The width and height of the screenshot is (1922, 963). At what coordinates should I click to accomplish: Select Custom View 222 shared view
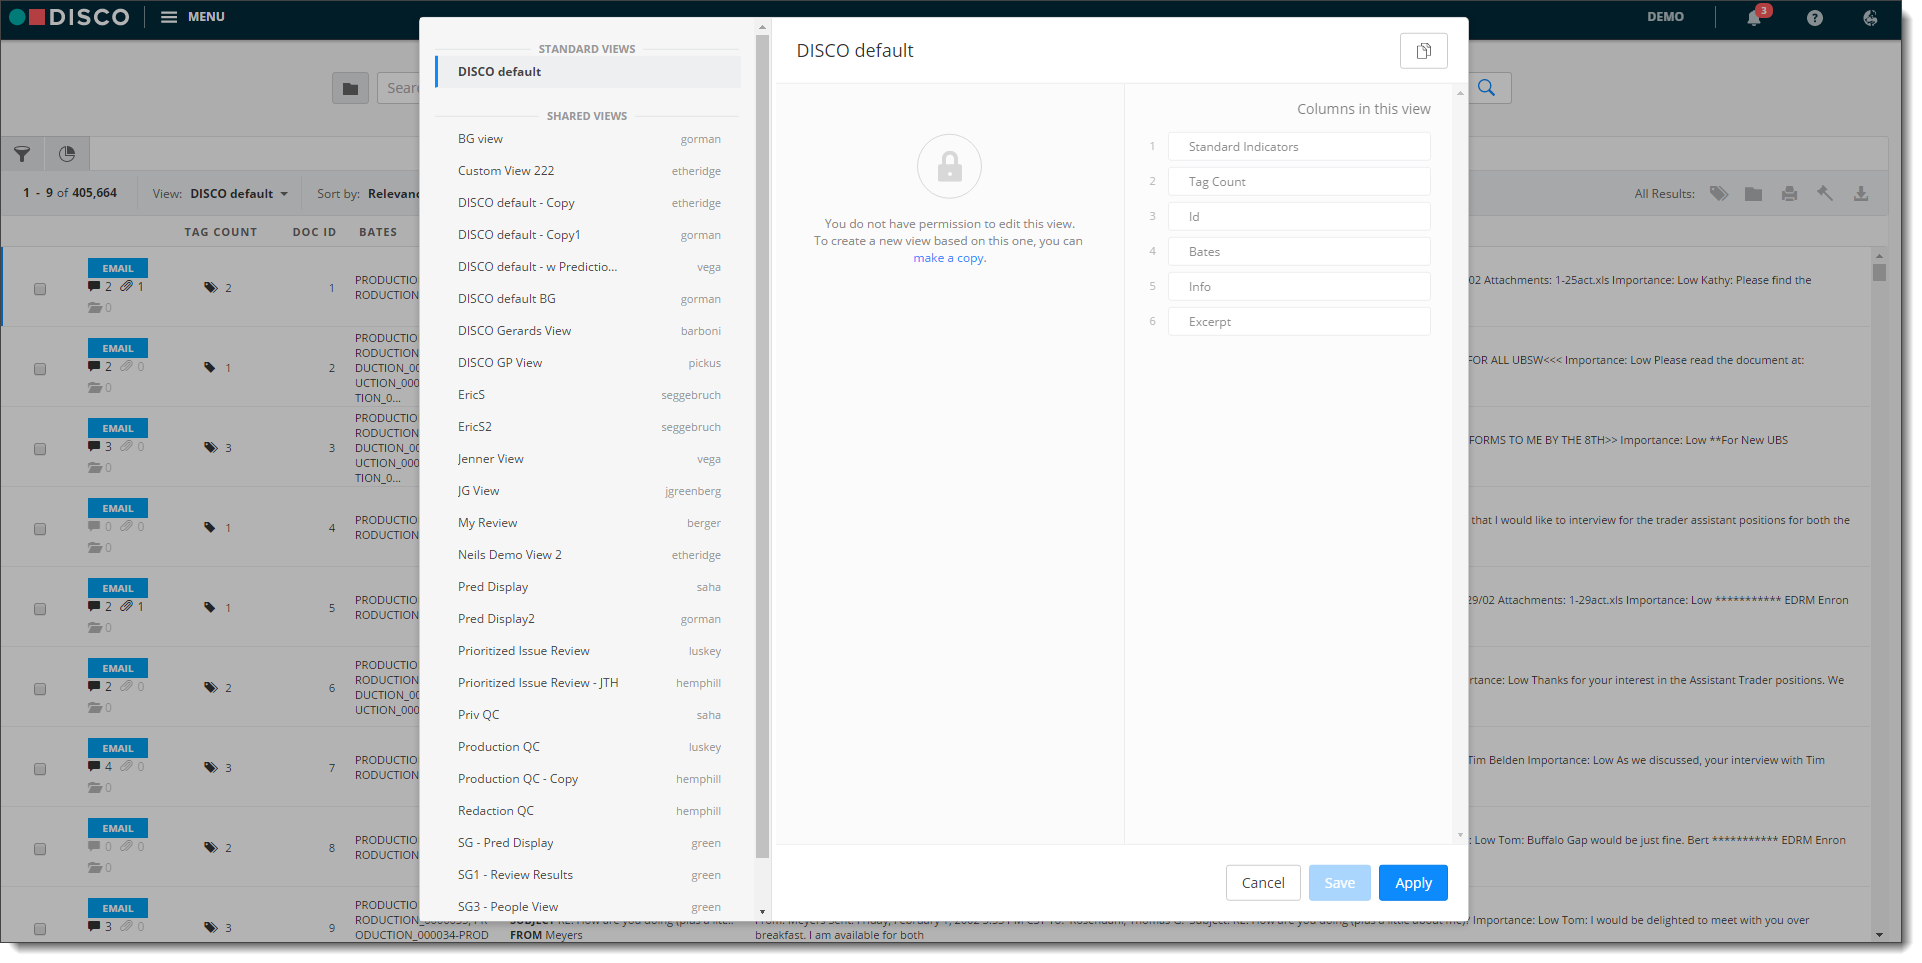pyautogui.click(x=588, y=171)
